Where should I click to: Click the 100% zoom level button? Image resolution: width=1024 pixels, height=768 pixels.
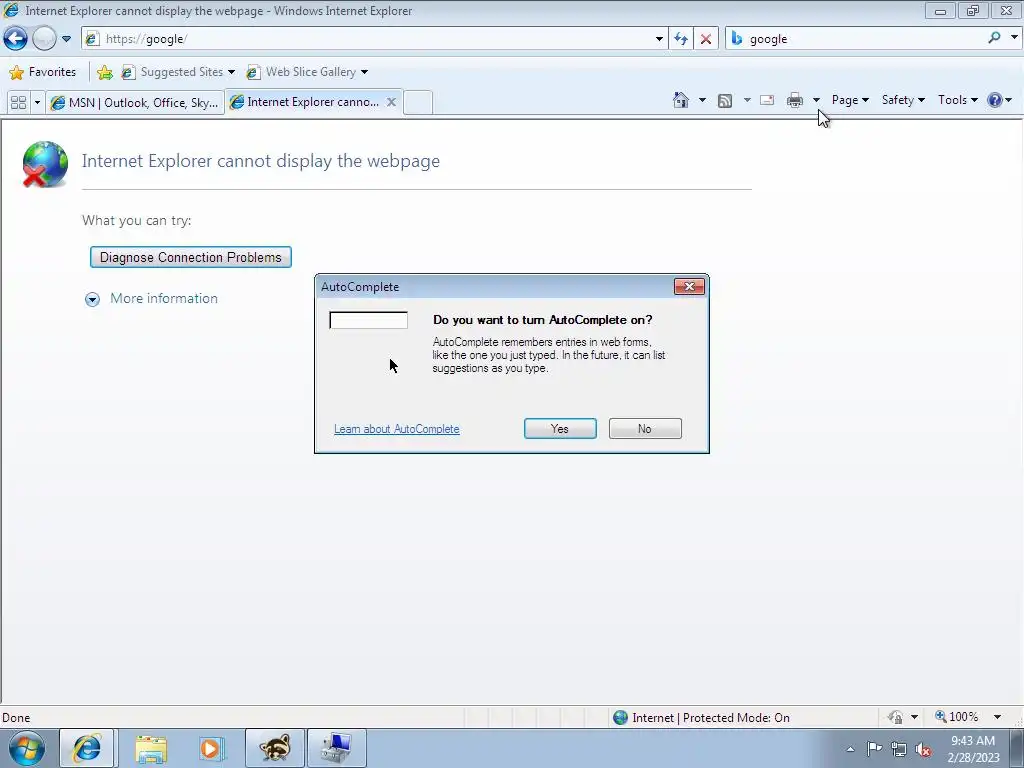[957, 717]
